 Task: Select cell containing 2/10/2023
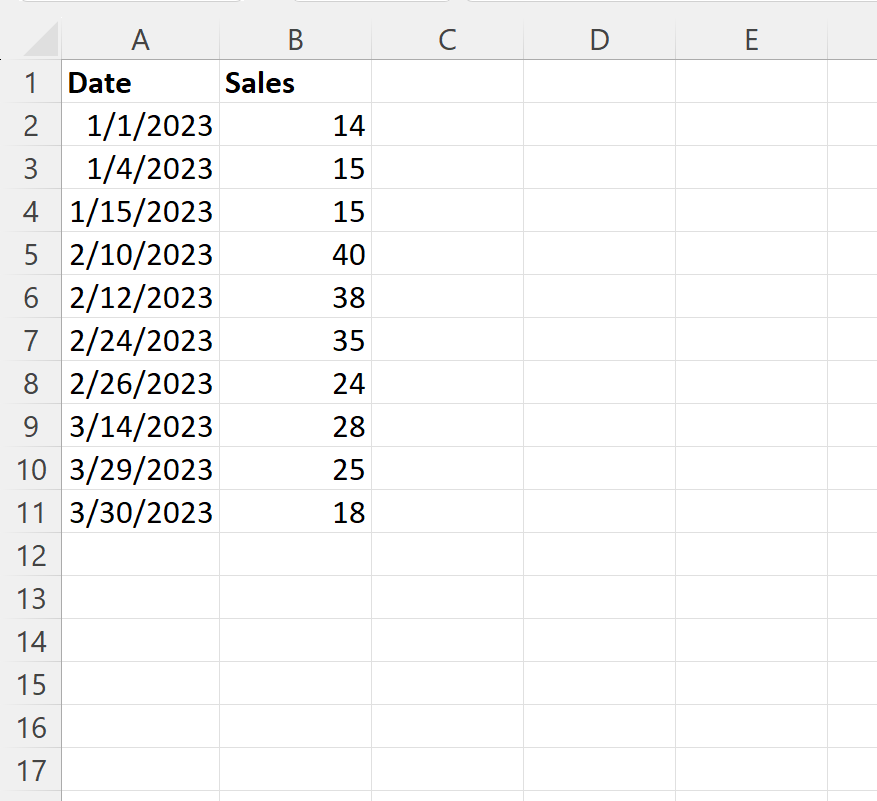(140, 253)
